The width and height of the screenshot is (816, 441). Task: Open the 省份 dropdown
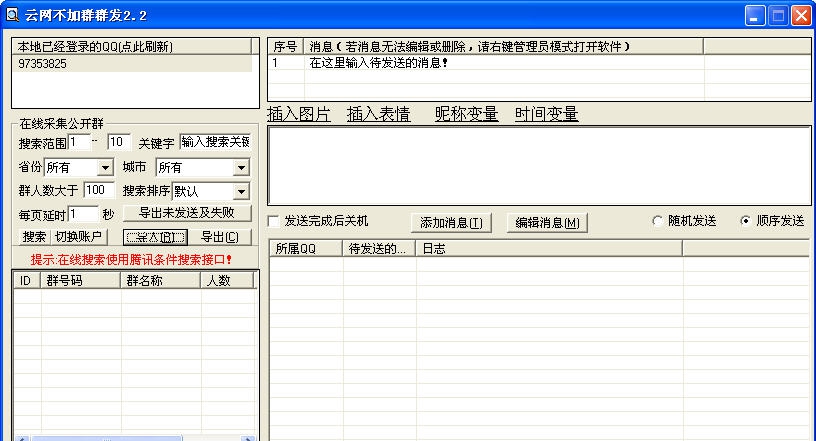coord(105,168)
